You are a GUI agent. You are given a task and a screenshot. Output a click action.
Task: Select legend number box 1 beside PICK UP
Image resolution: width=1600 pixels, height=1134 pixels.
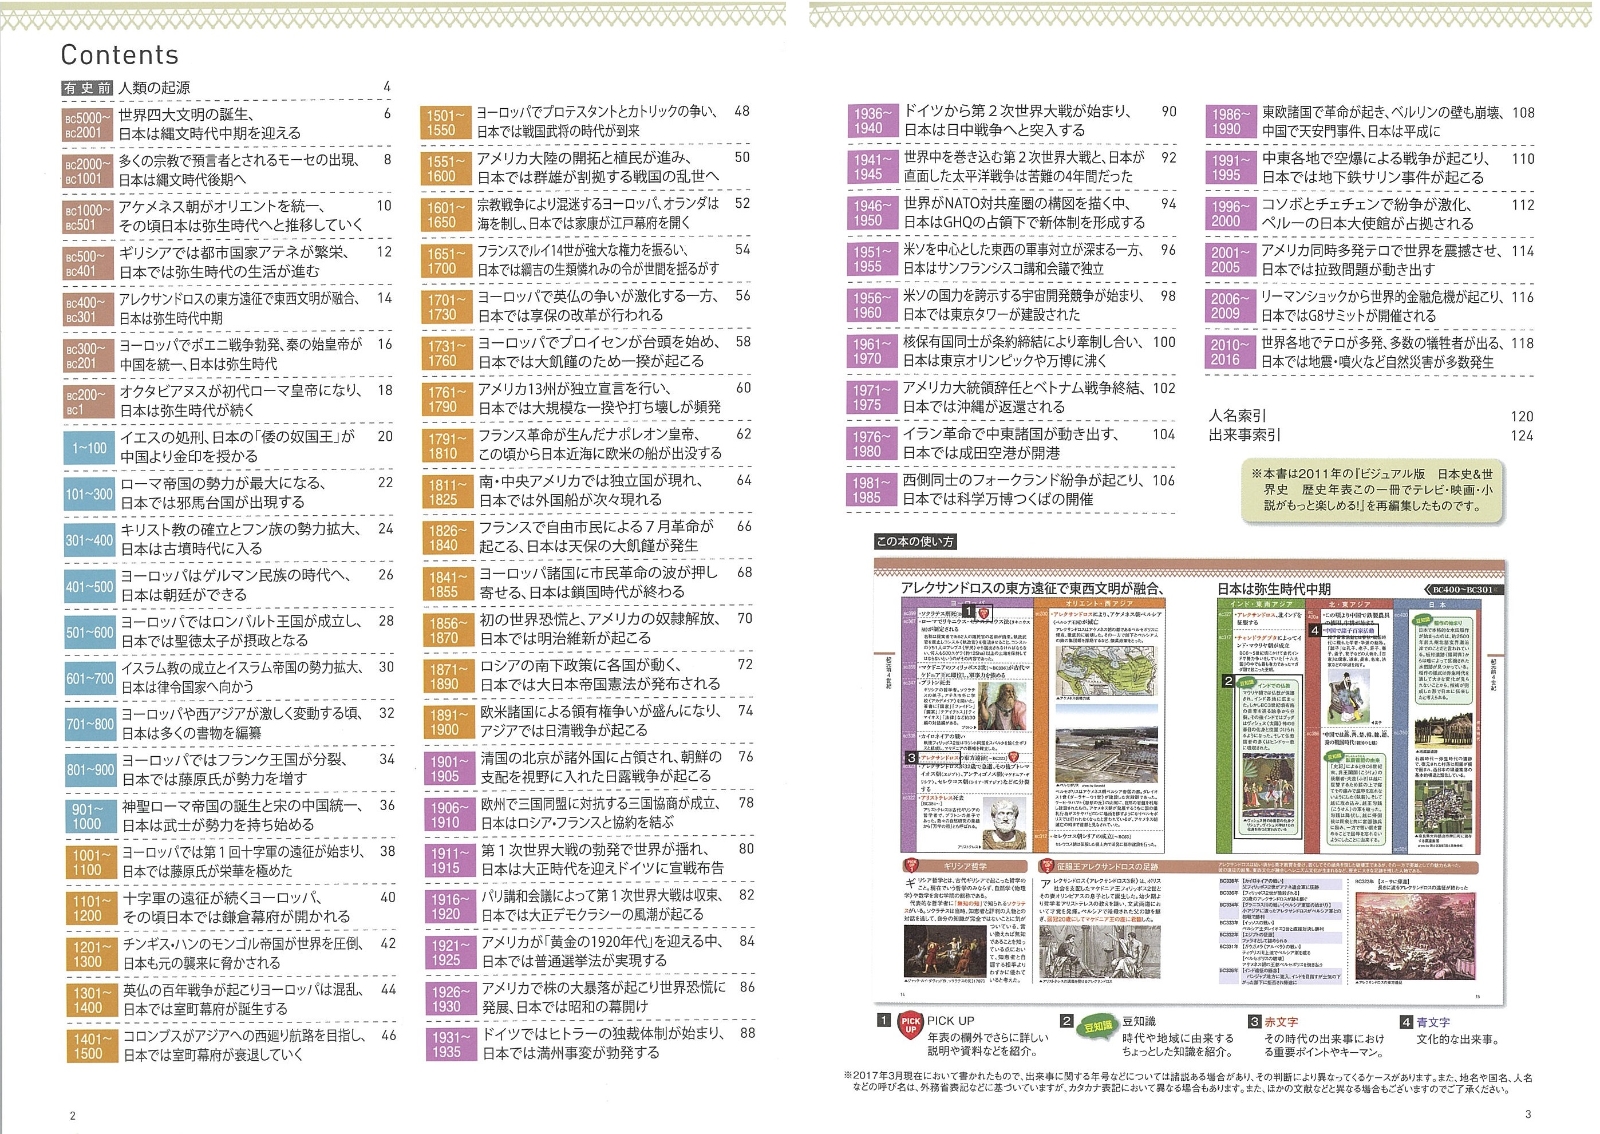click(x=883, y=1021)
